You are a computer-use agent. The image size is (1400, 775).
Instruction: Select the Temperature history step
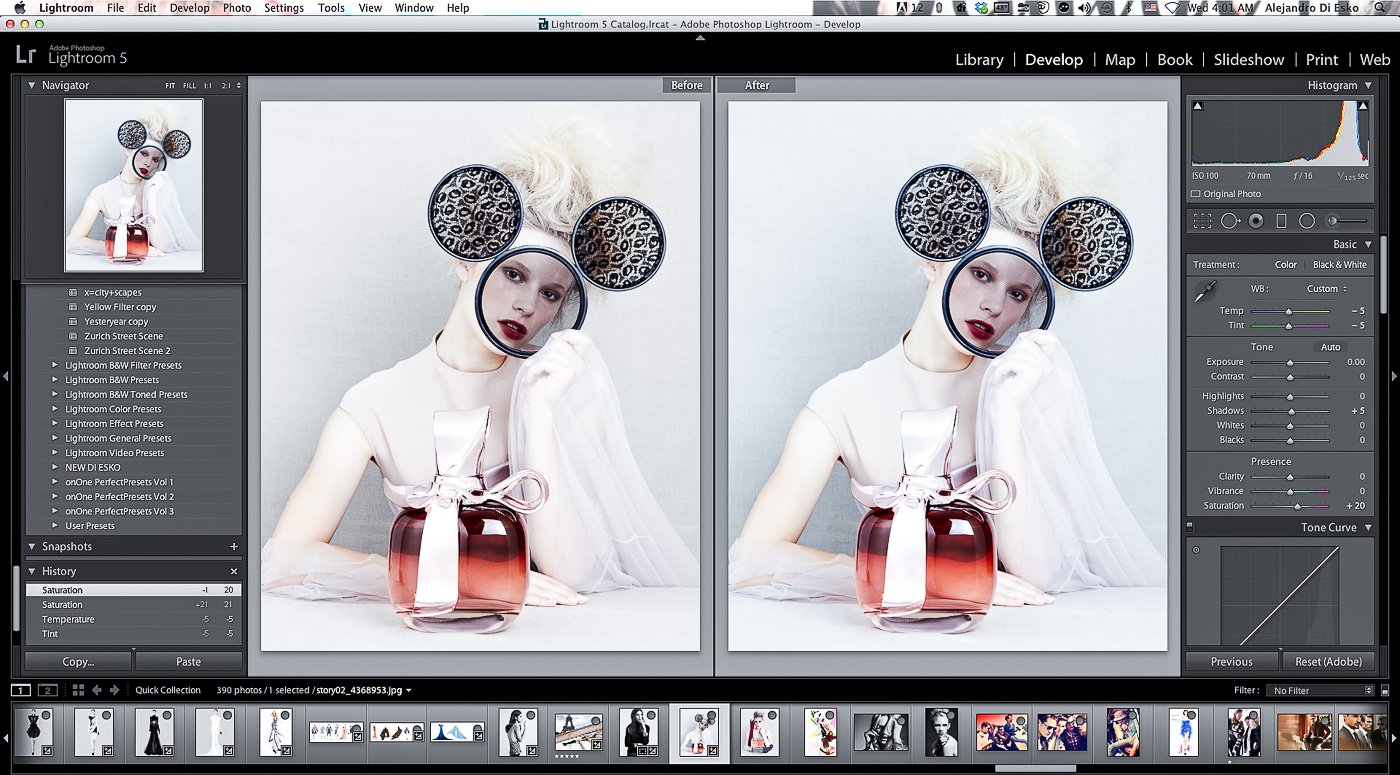coord(133,619)
